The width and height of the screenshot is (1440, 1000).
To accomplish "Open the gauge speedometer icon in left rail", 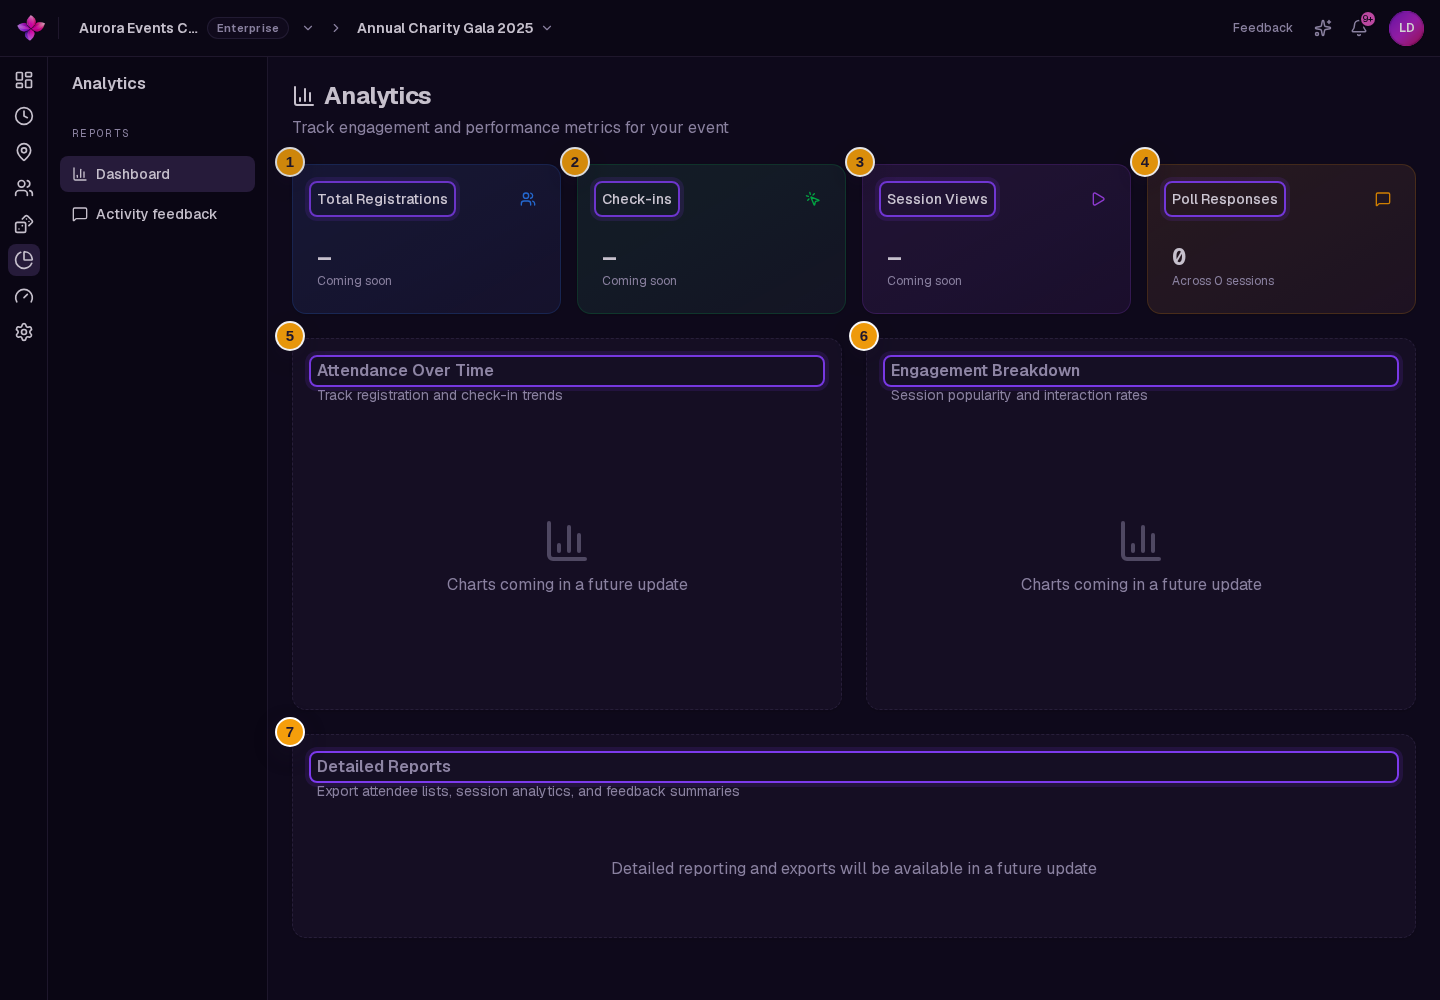I will pyautogui.click(x=24, y=296).
